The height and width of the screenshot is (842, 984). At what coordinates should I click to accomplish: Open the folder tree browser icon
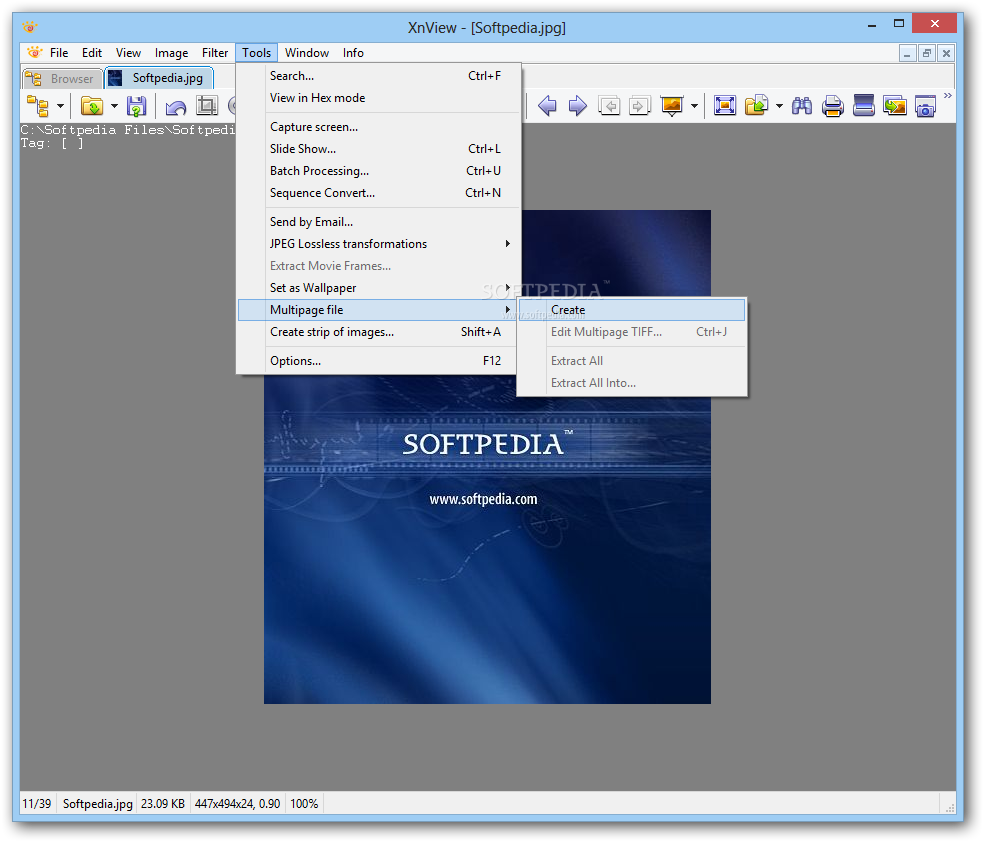(x=38, y=106)
